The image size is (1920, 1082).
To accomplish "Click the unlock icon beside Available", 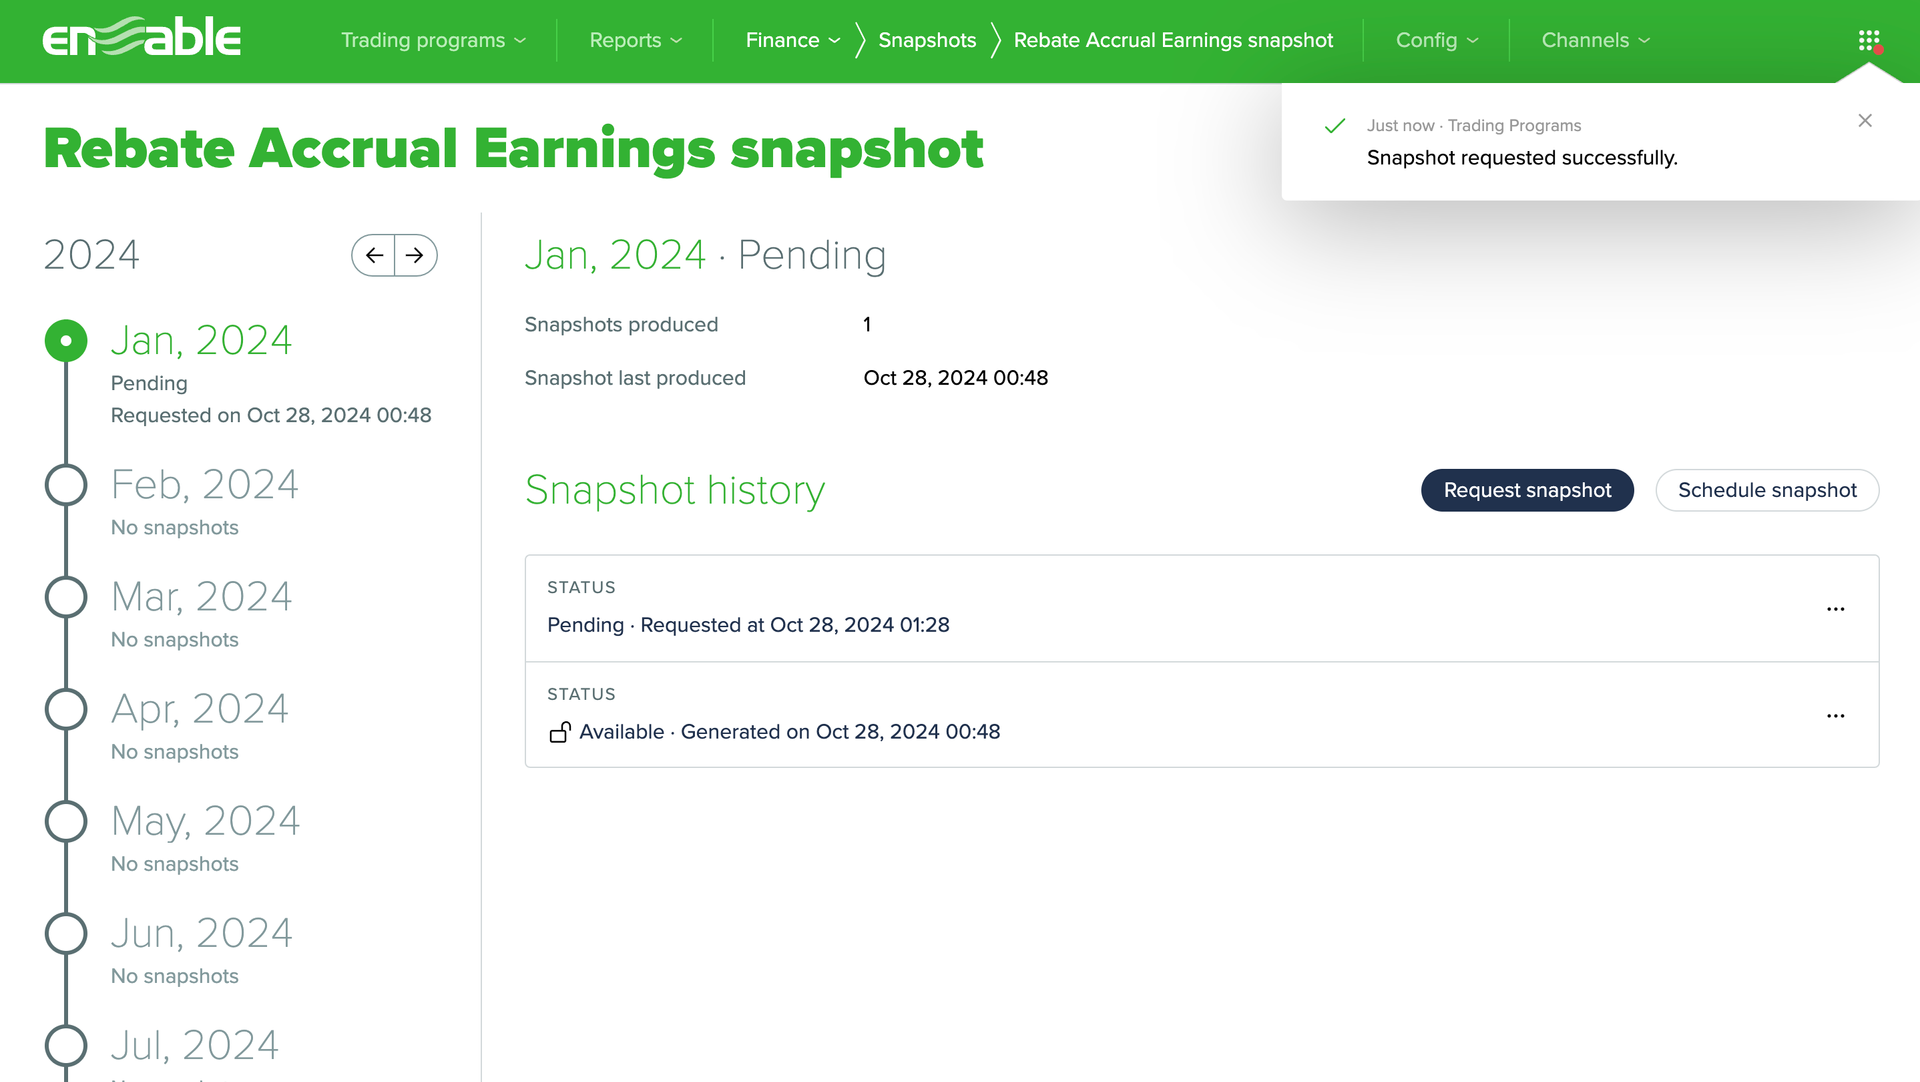I will point(560,732).
